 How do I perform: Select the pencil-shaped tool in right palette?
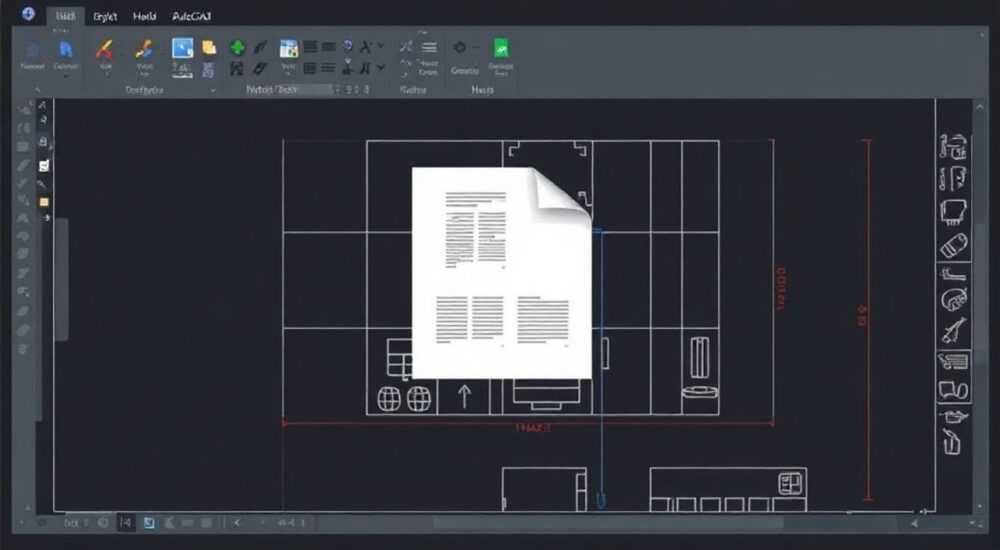[x=954, y=330]
